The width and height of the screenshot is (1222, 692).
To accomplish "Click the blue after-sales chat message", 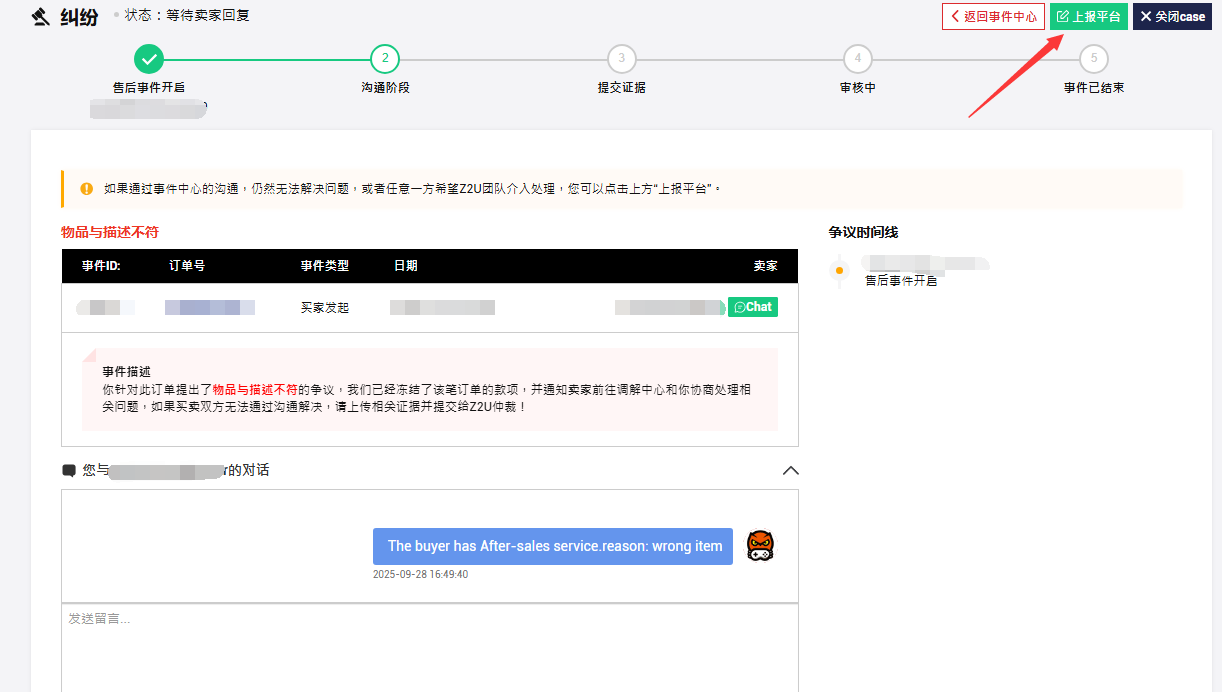I will coord(554,546).
